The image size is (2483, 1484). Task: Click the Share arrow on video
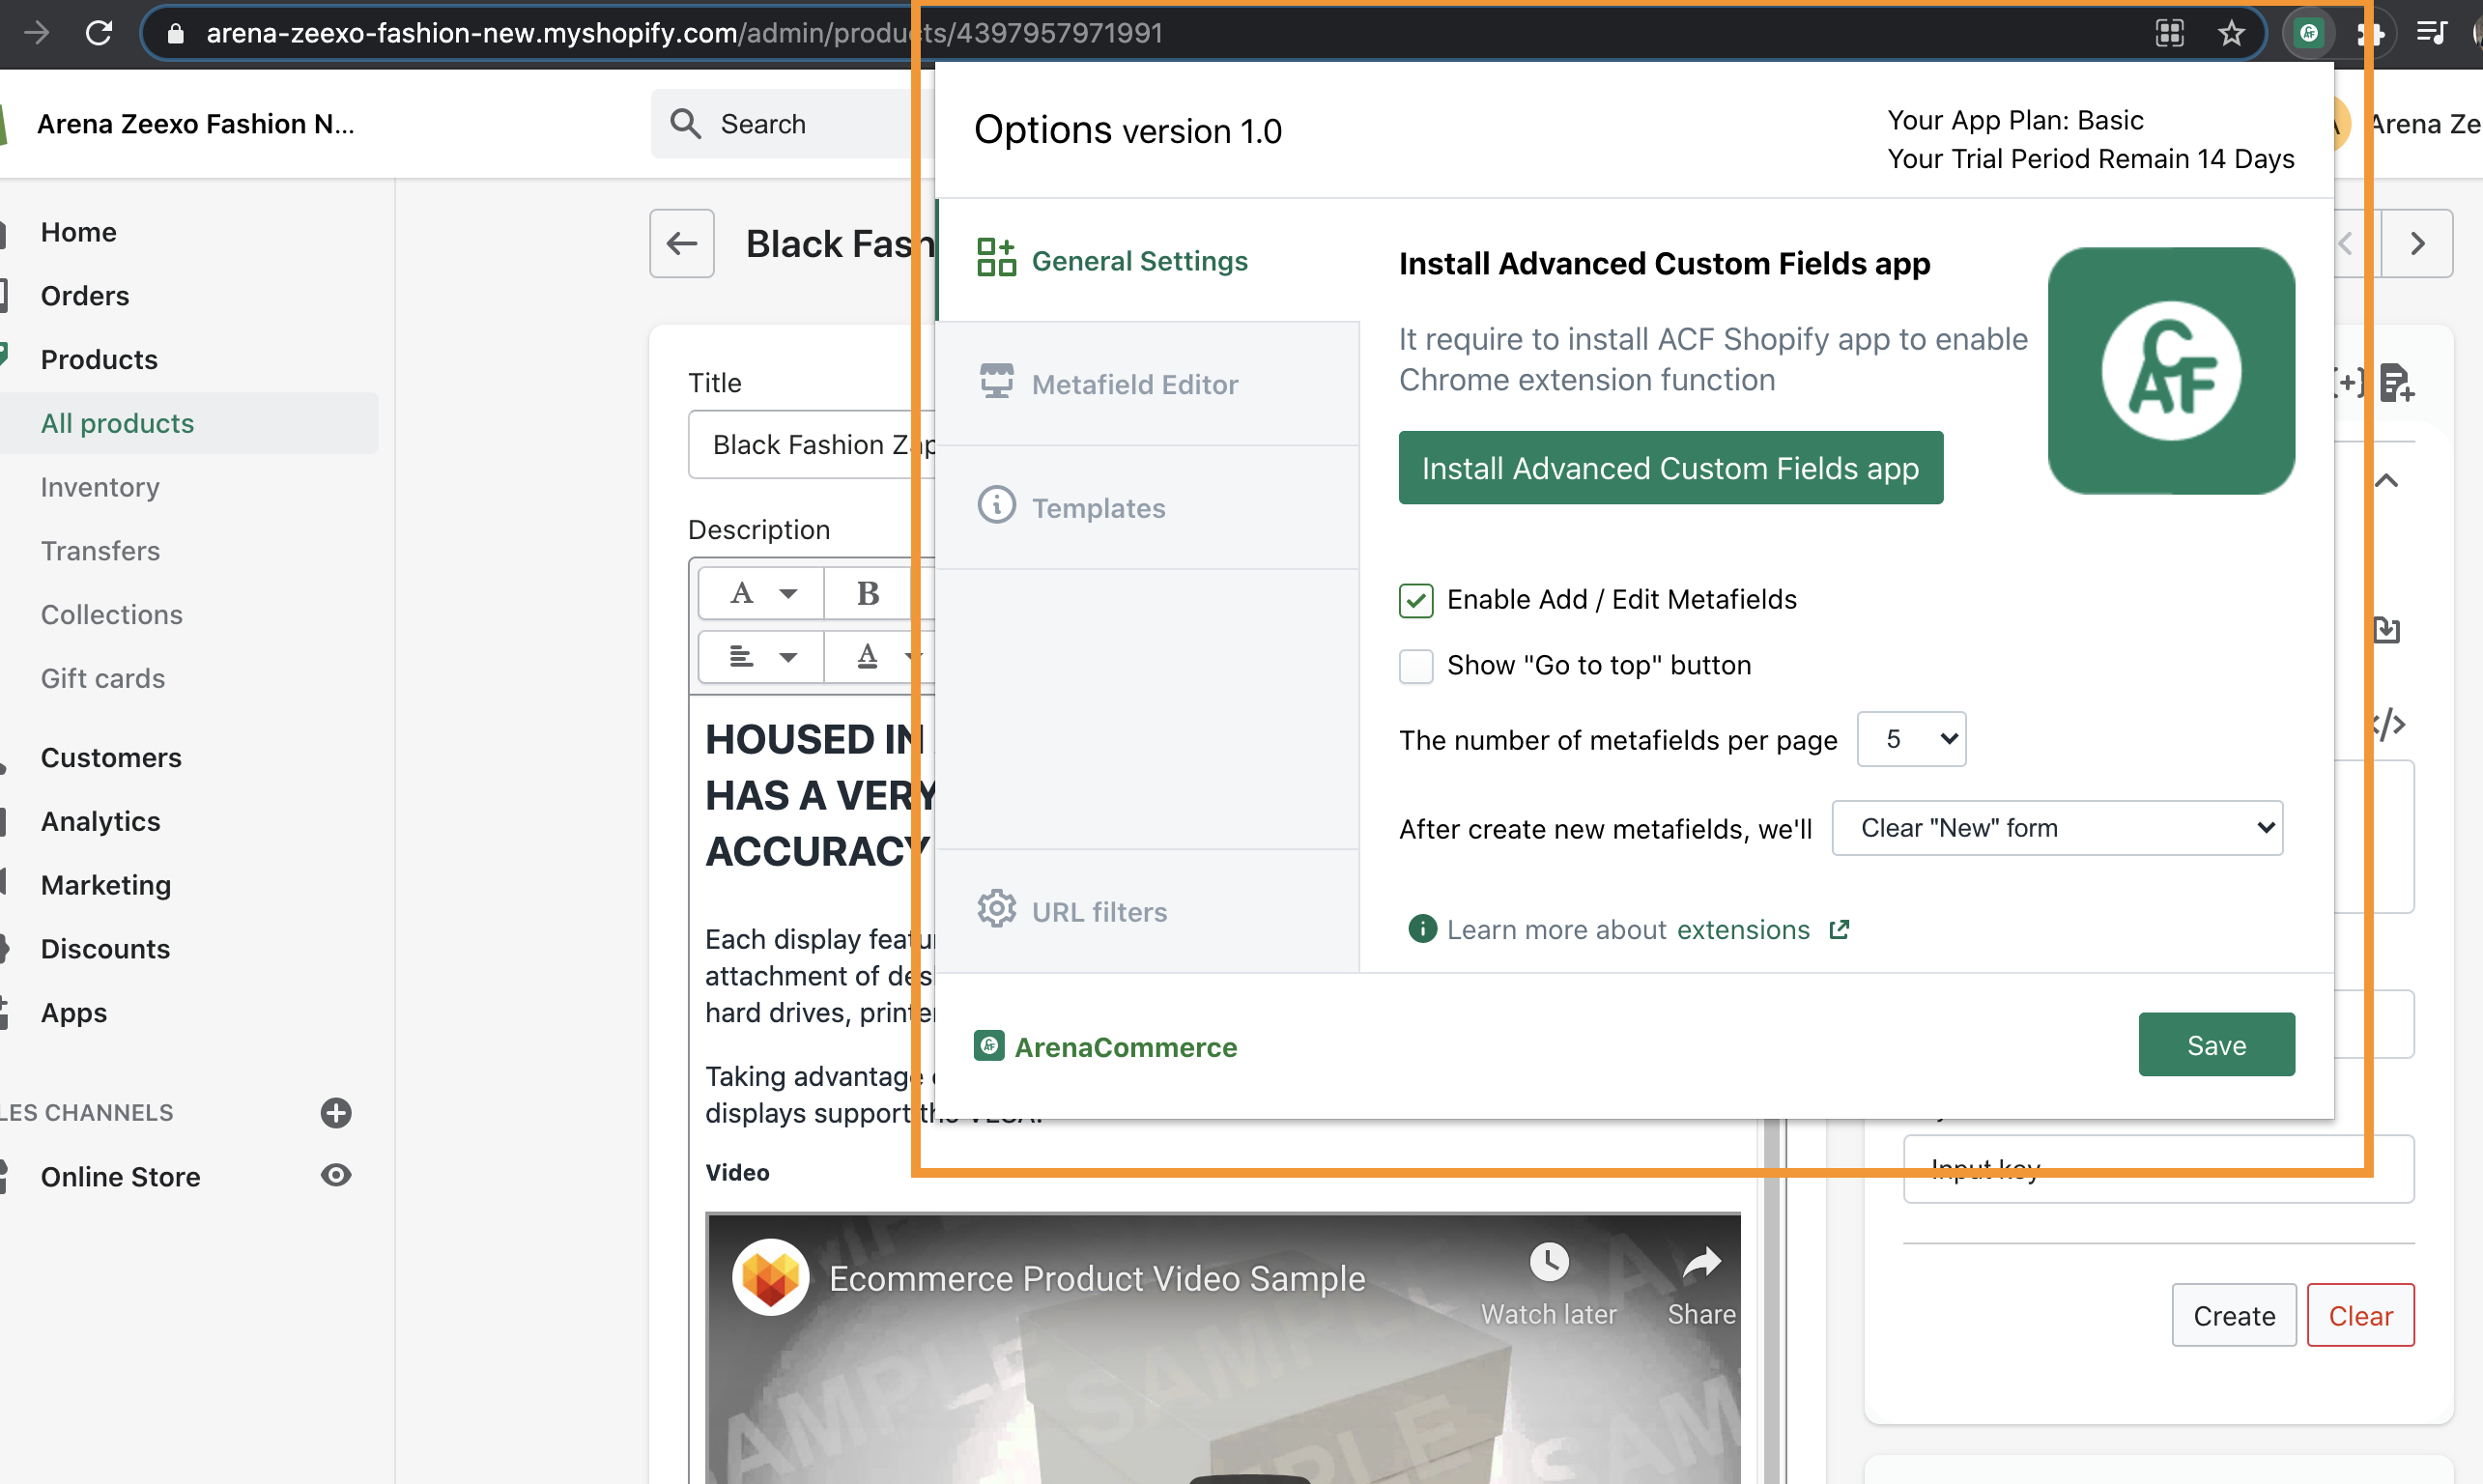point(1701,1264)
